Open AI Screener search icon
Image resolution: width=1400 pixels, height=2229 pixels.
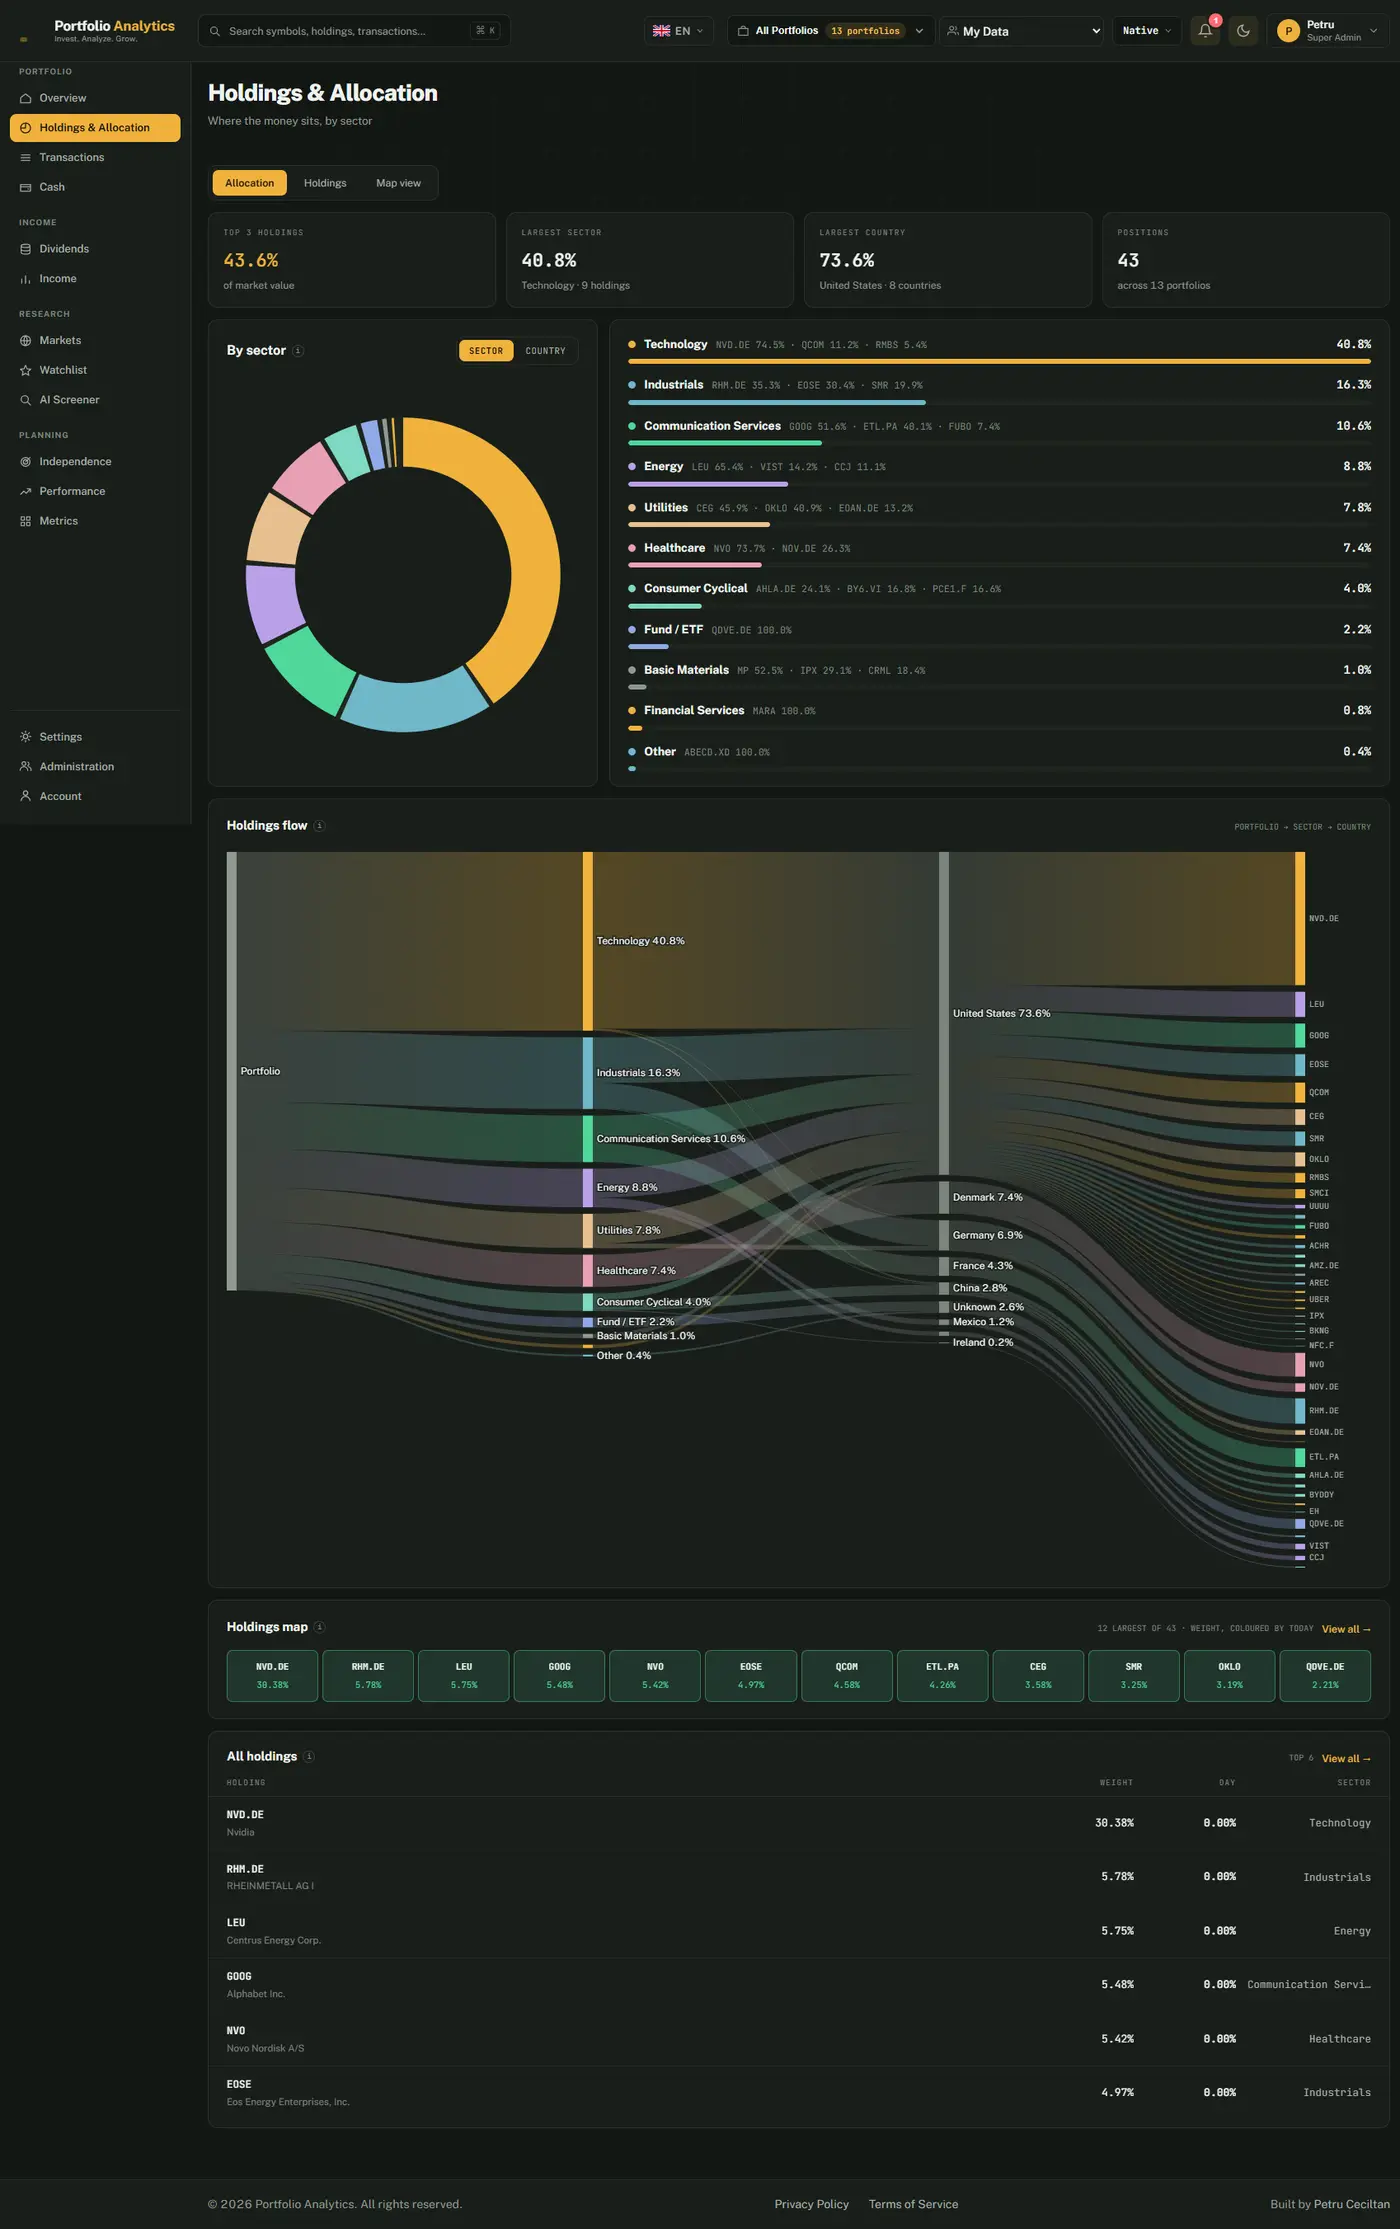coord(26,400)
